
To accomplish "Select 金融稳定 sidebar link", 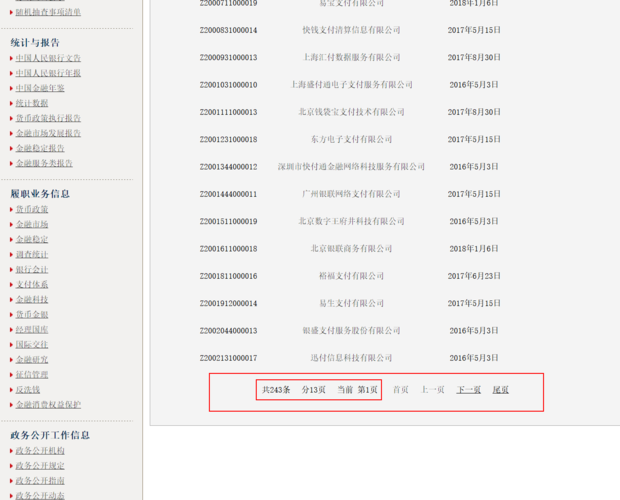I will pyautogui.click(x=32, y=239).
